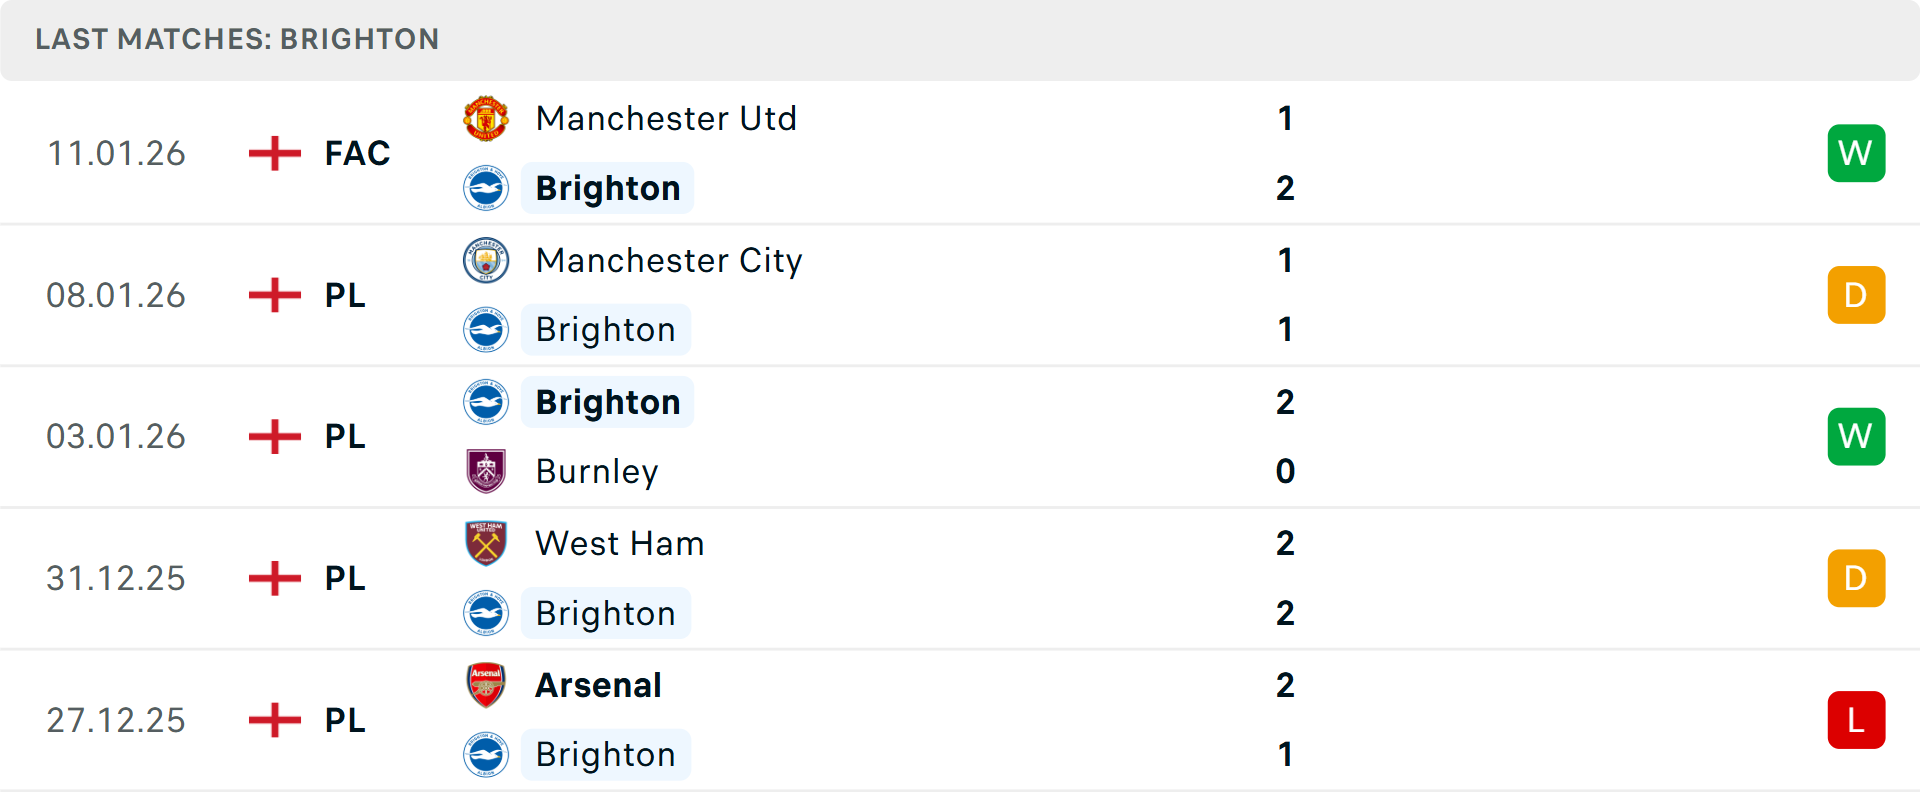Click the Arsenal club crest

coord(486,685)
